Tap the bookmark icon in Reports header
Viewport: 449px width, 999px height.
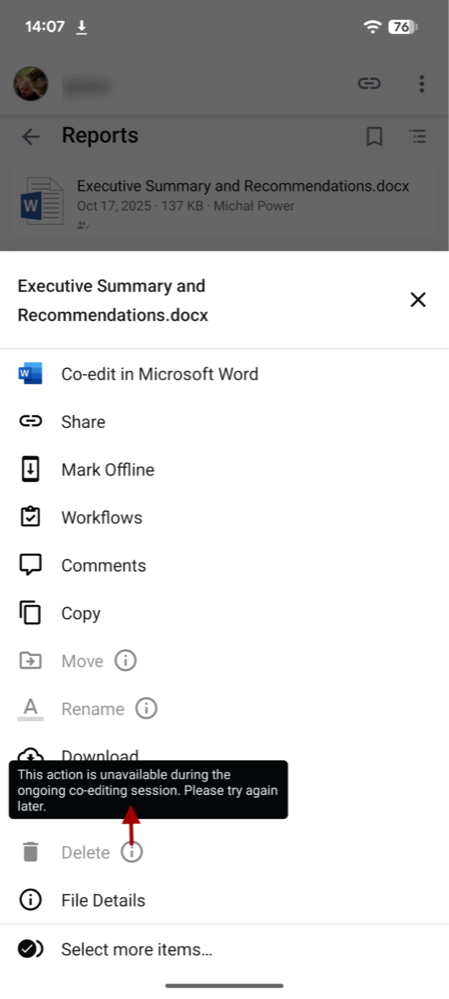pyautogui.click(x=374, y=136)
